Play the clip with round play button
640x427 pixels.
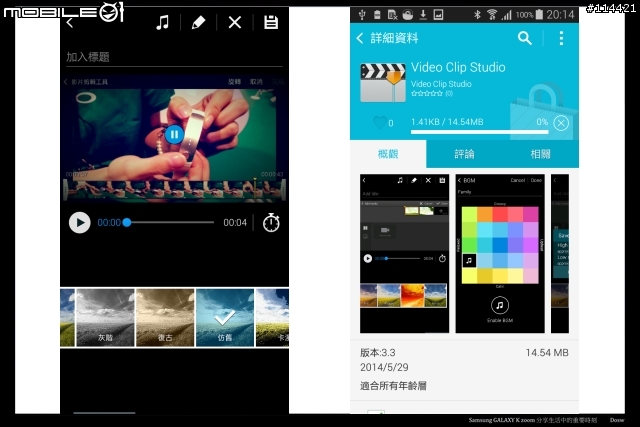pyautogui.click(x=80, y=222)
